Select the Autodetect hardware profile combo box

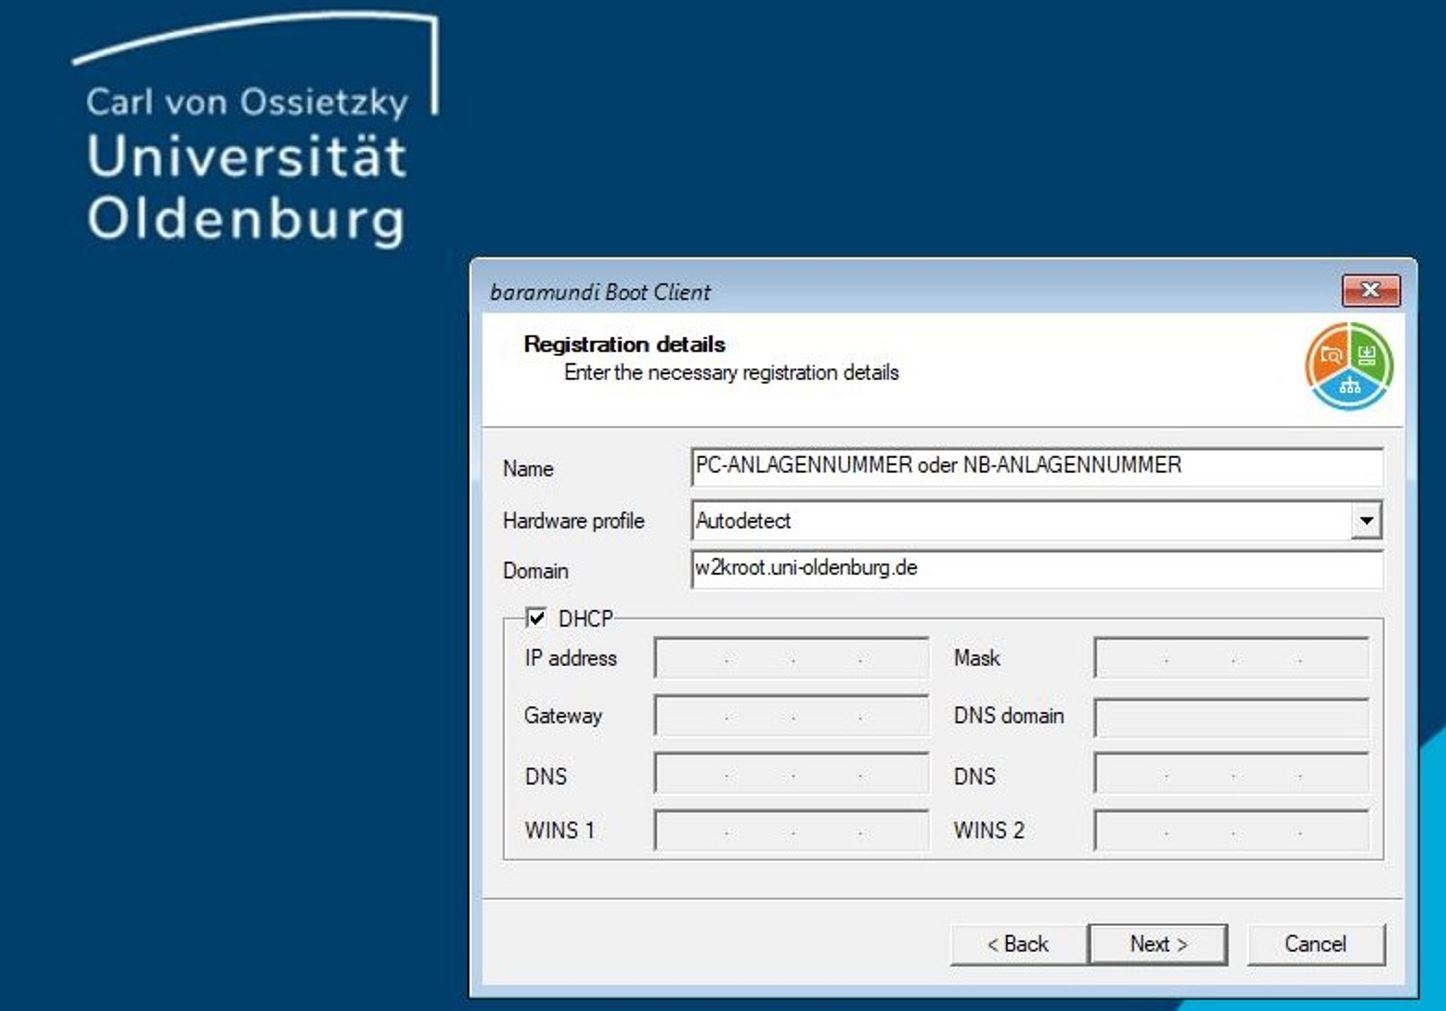1020,520
